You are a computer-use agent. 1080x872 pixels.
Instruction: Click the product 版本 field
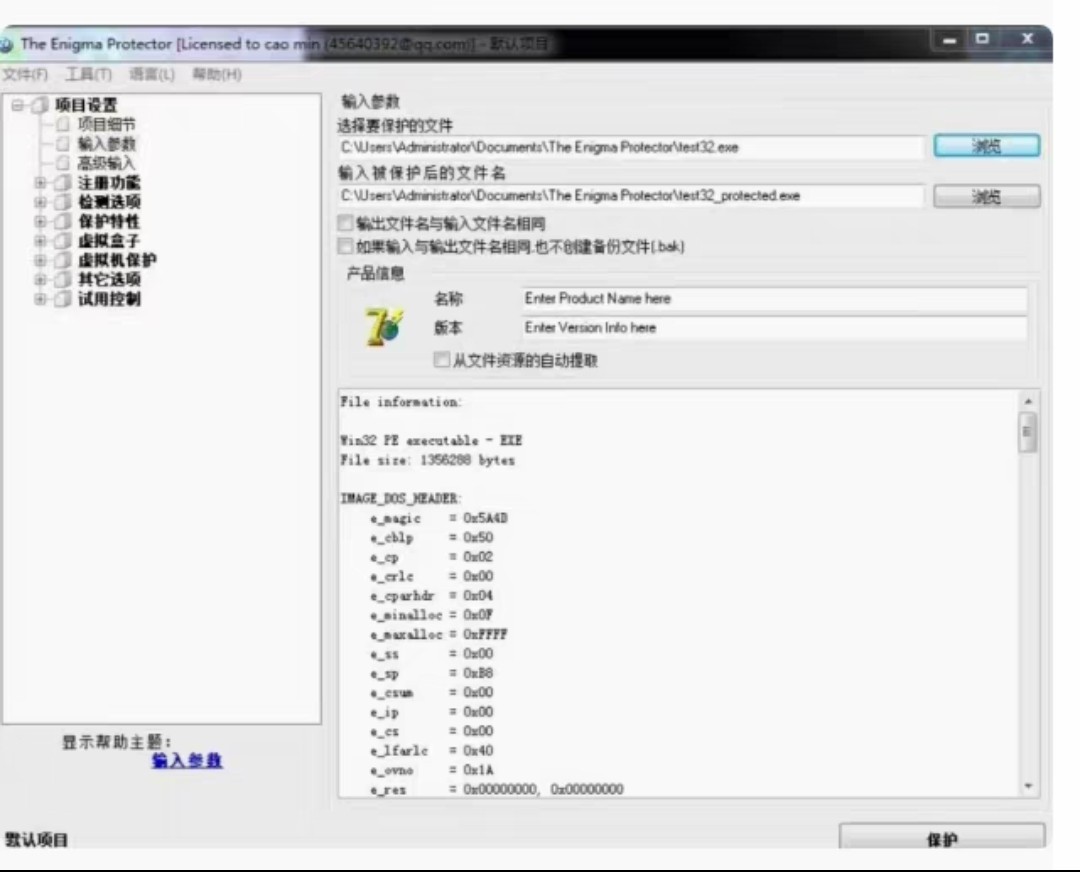coord(775,328)
